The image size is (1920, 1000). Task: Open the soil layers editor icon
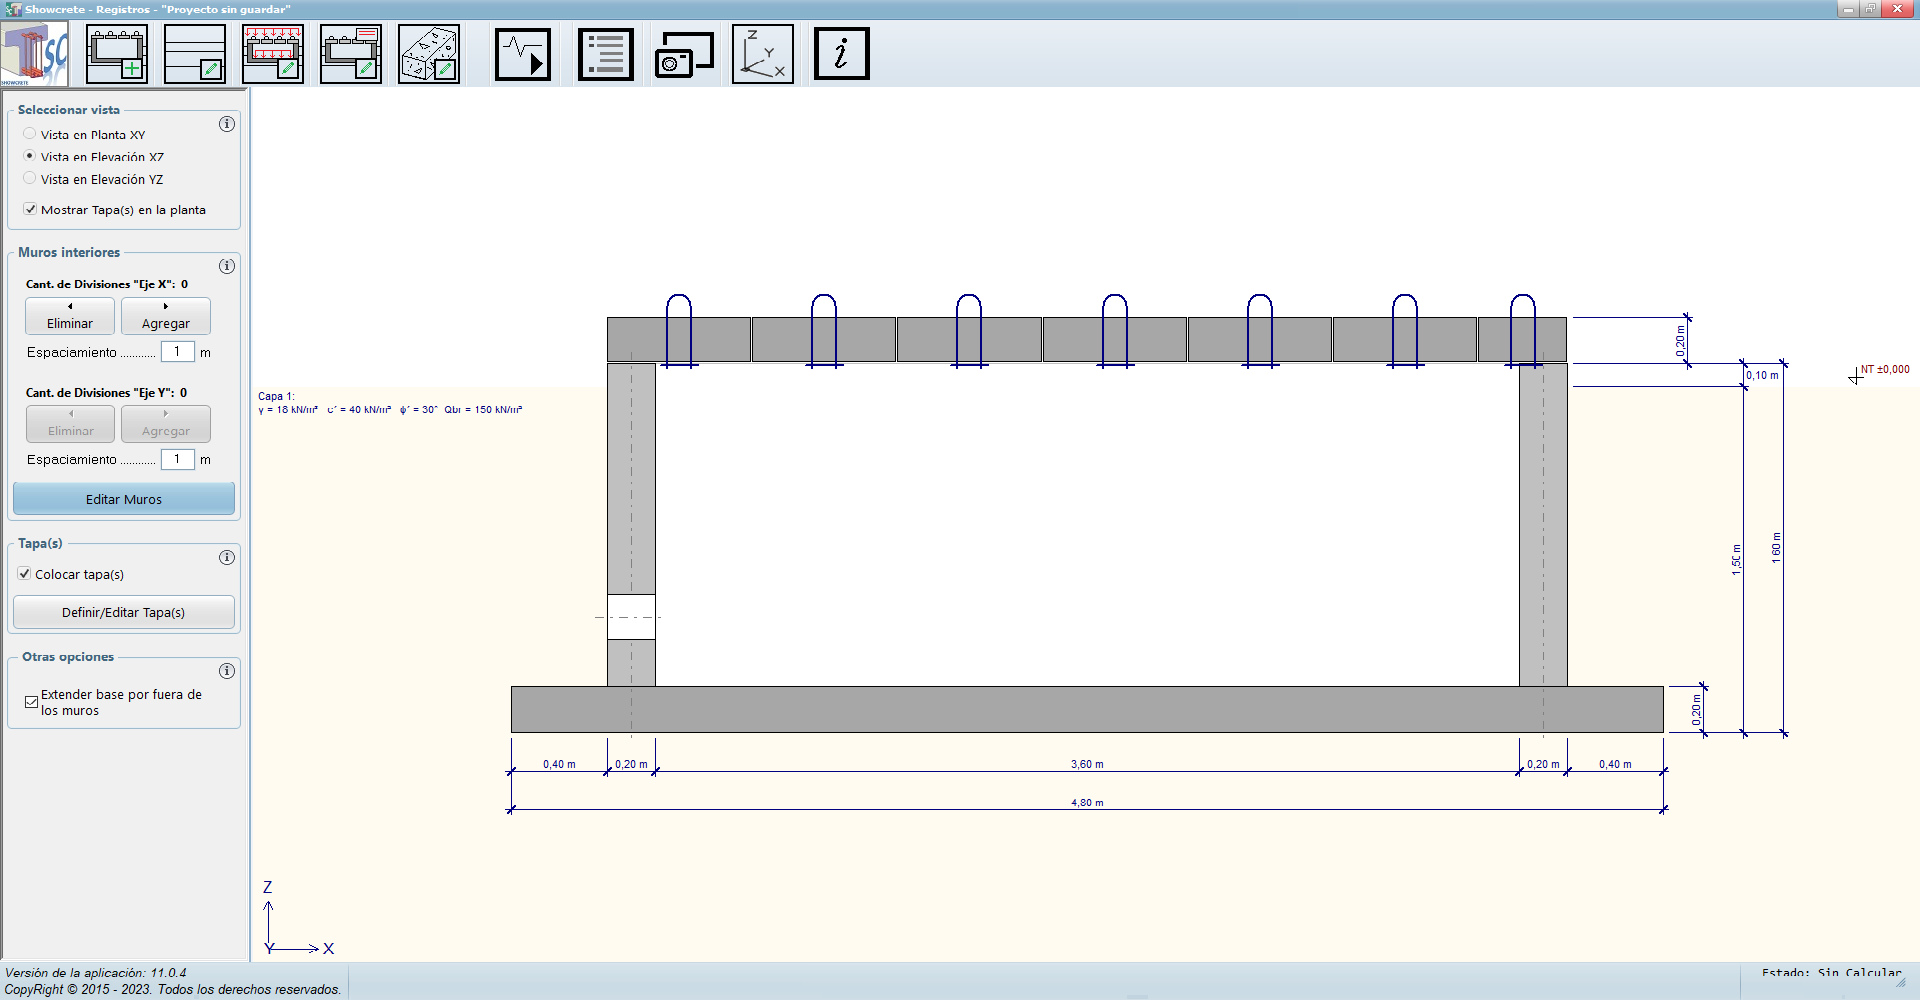(195, 54)
